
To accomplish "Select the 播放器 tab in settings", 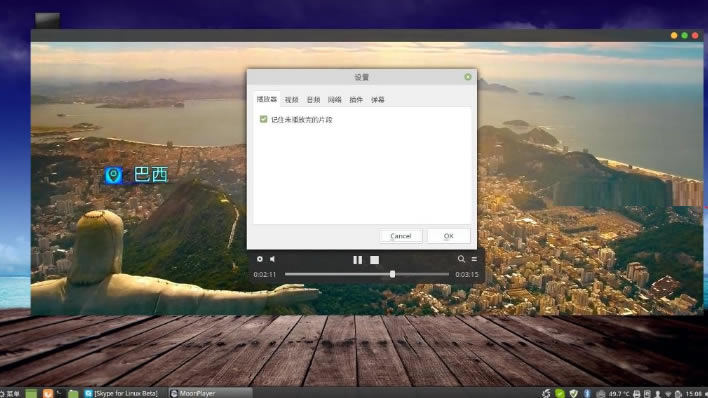I will point(266,99).
